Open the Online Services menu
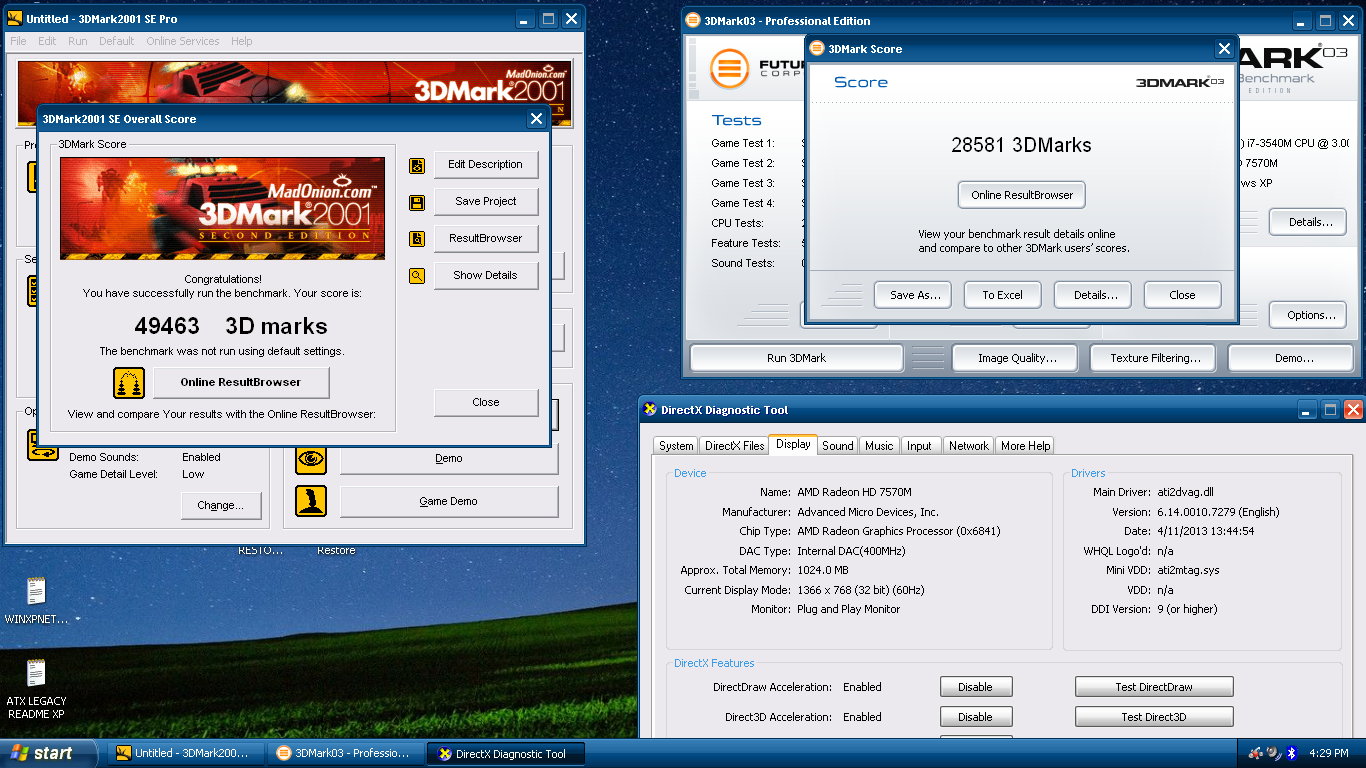 coord(183,41)
